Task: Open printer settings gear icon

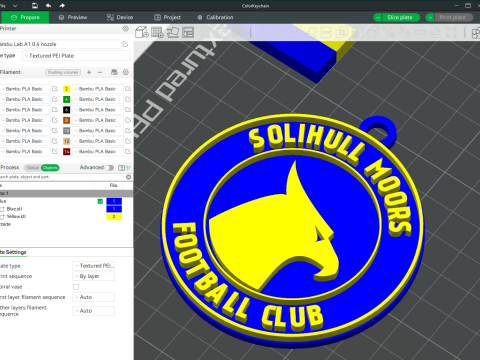Action: [x=126, y=29]
